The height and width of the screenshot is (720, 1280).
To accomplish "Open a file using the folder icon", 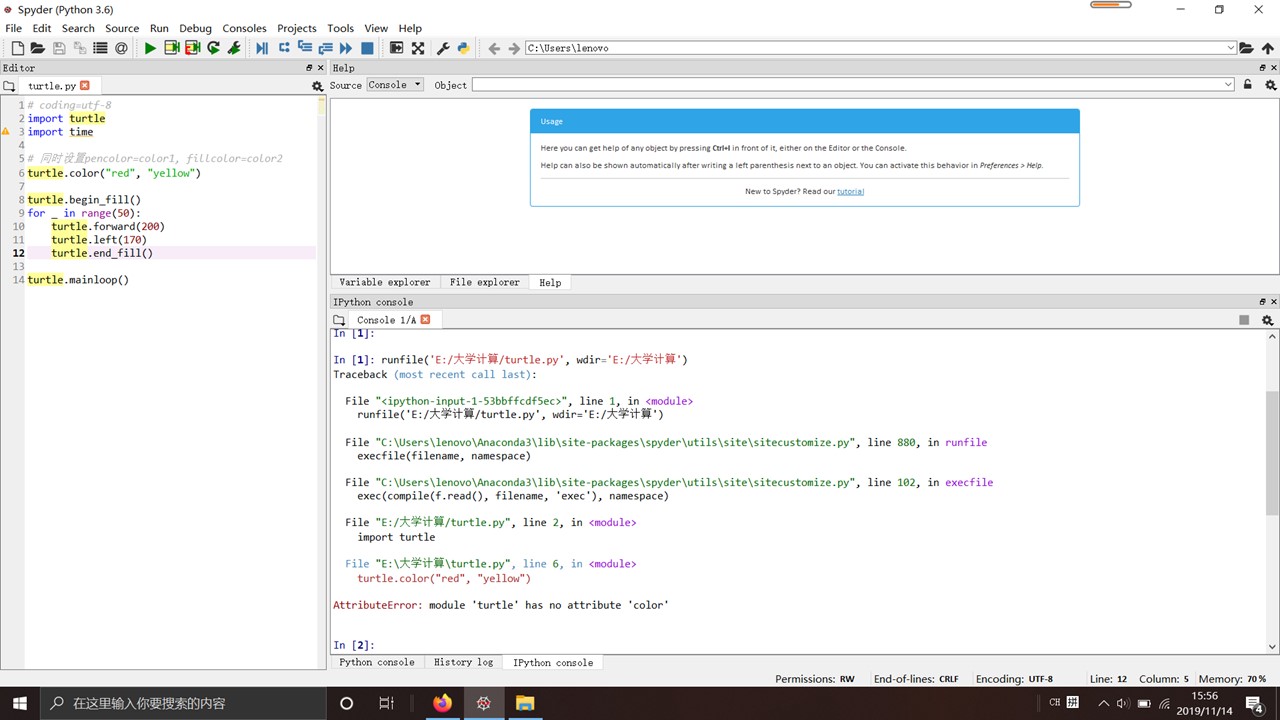I will pyautogui.click(x=37, y=48).
